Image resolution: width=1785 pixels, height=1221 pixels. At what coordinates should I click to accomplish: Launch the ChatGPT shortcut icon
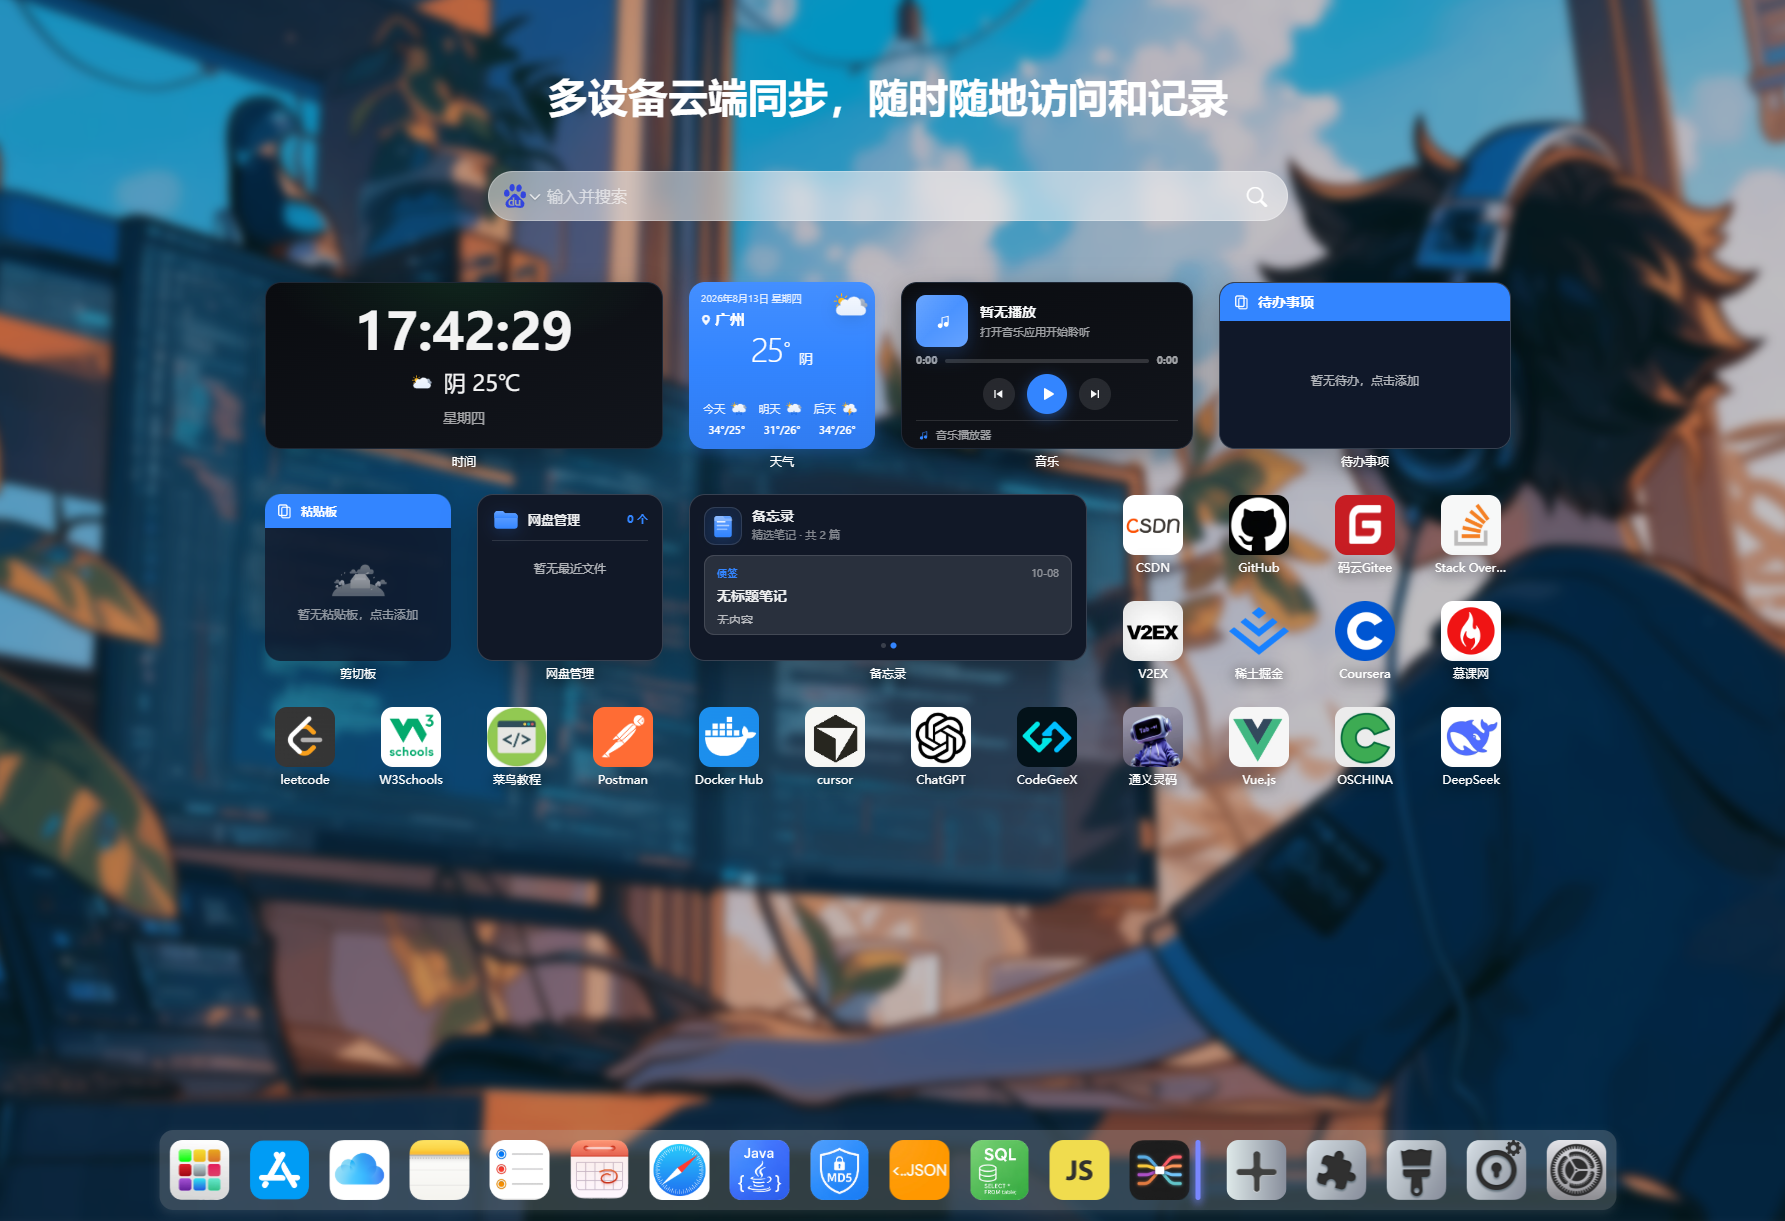[x=940, y=737]
